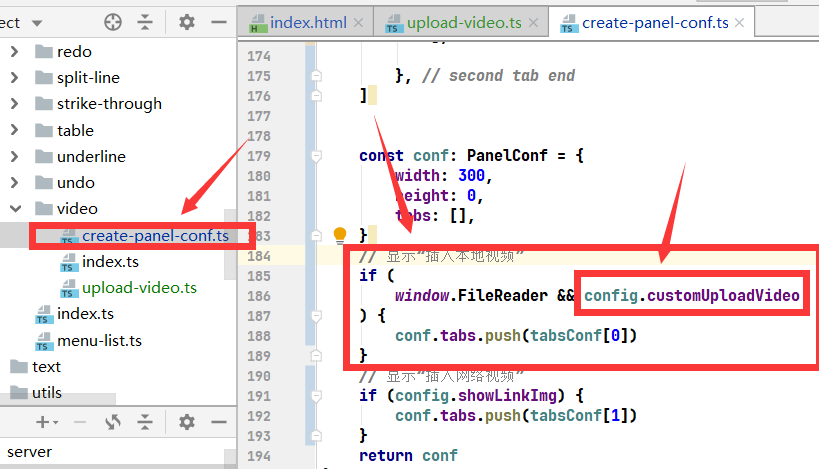
Task: Select the undo folder
Action: pos(65,182)
